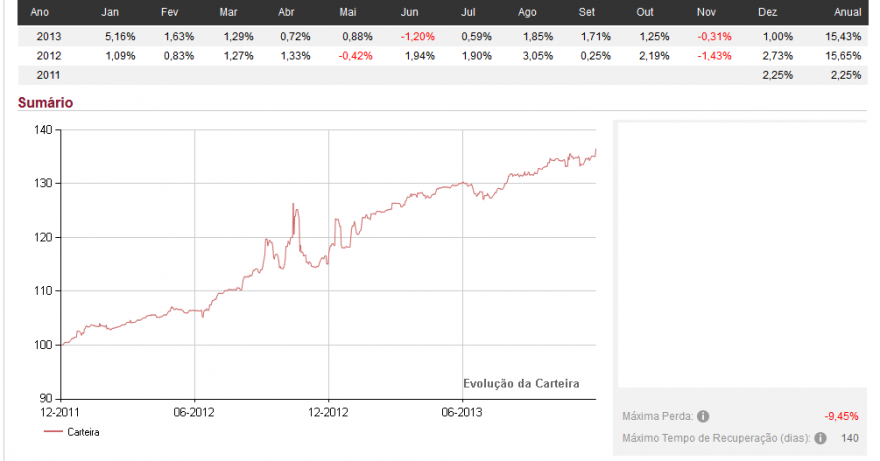This screenshot has height=461, width=880.
Task: Click 1,33% April 2012 value
Action: pyautogui.click(x=296, y=56)
